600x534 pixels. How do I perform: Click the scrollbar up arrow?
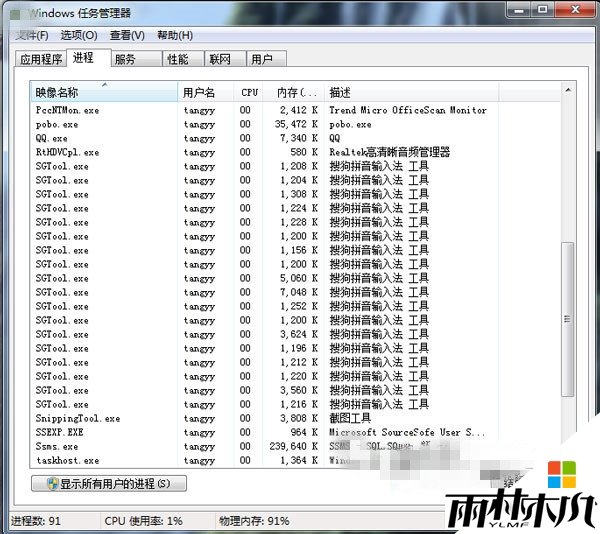pyautogui.click(x=568, y=90)
